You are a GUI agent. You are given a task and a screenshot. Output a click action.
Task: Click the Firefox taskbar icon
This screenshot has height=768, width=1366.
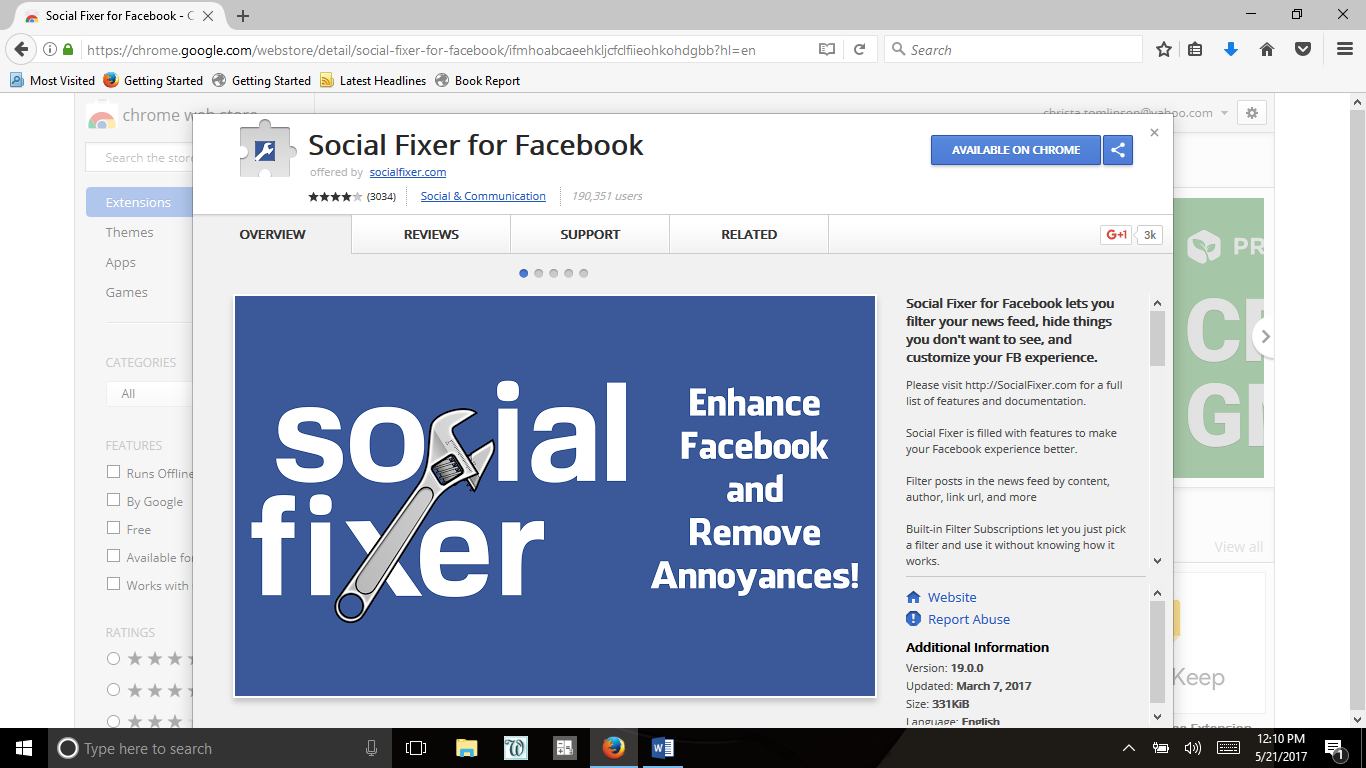[x=614, y=748]
